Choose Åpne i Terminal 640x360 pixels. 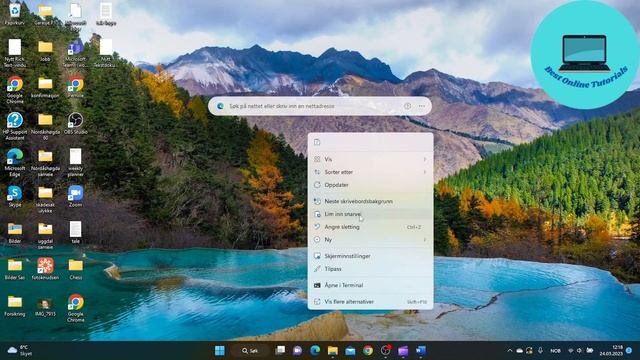[x=370, y=285]
